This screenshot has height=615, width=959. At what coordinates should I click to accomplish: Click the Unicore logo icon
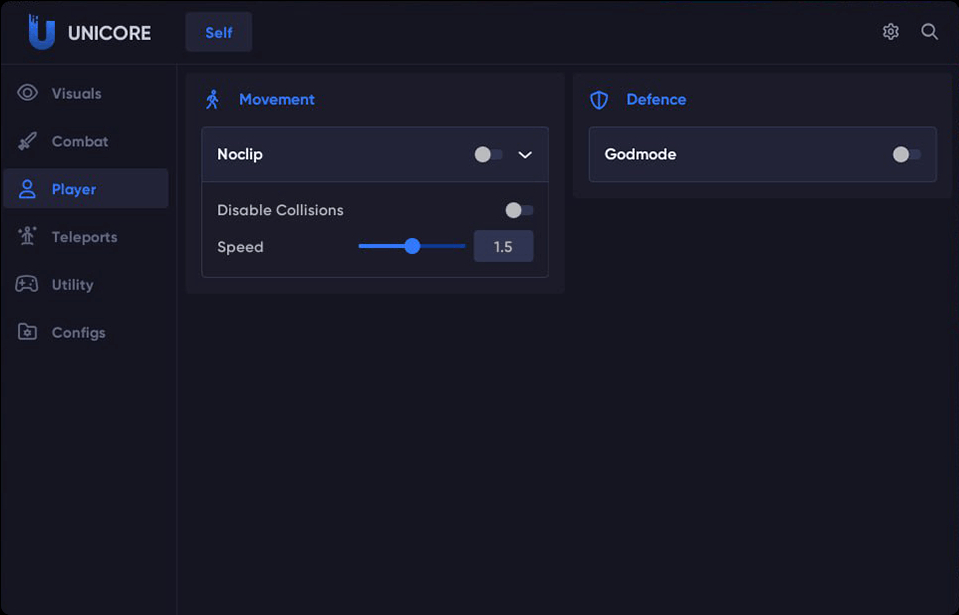[x=42, y=32]
